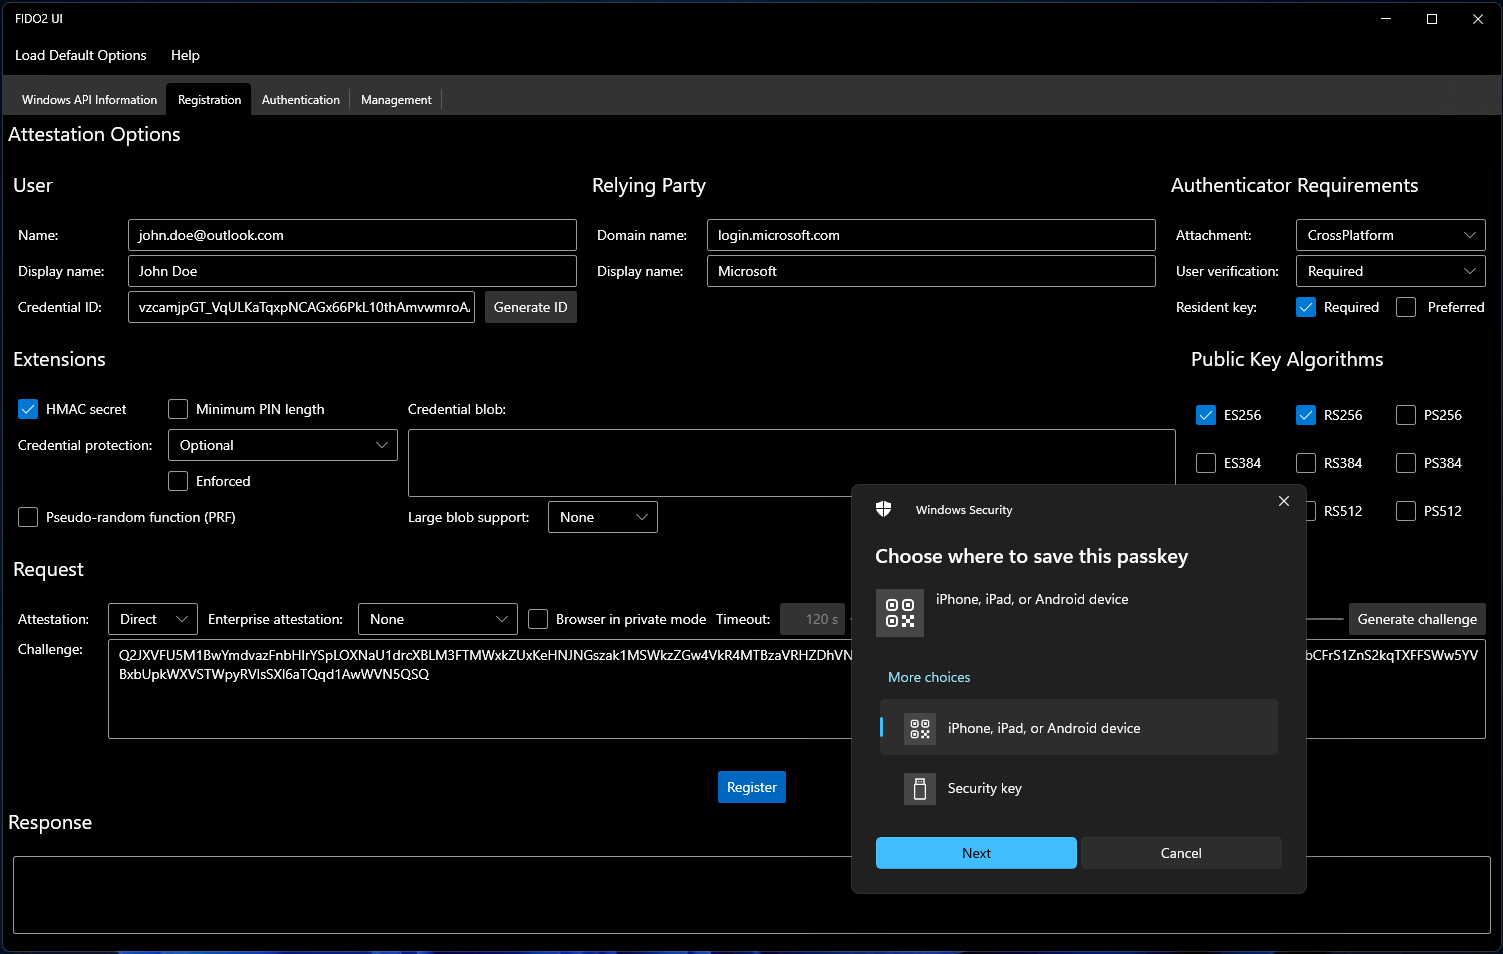1503x954 pixels.
Task: Open the User verification dropdown
Action: (1390, 271)
